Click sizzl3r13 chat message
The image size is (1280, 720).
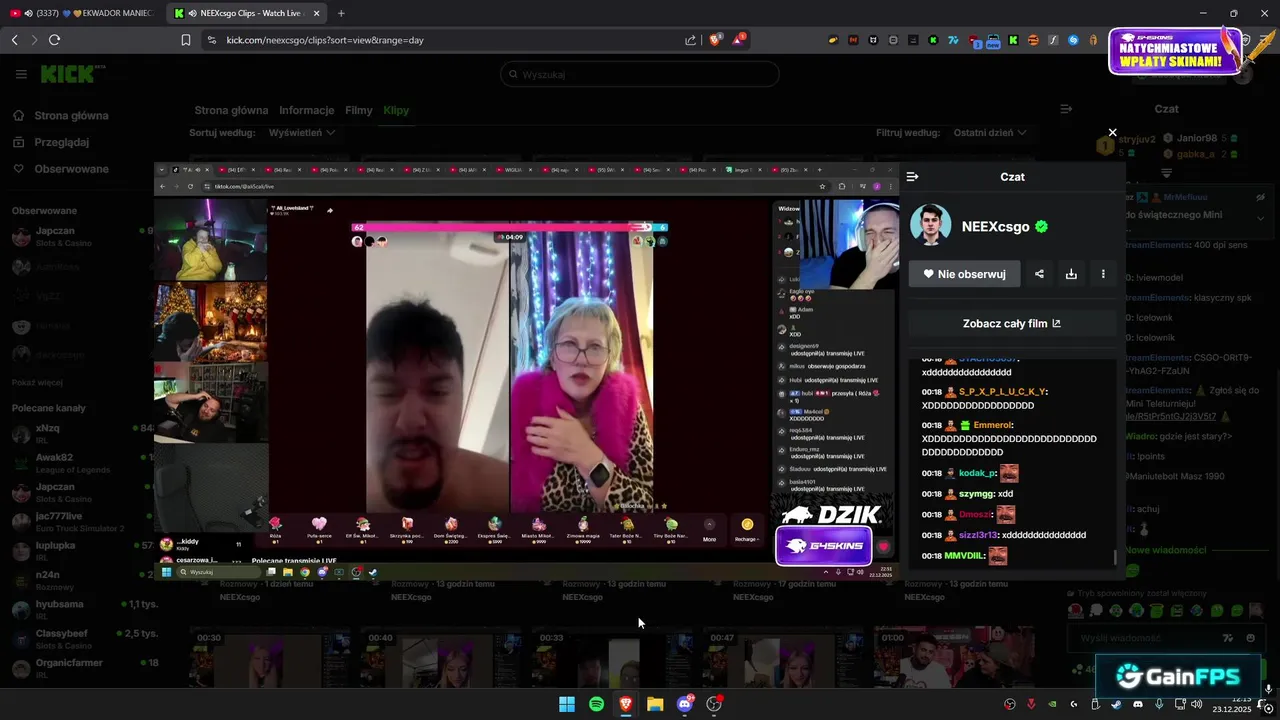[x=1004, y=535]
